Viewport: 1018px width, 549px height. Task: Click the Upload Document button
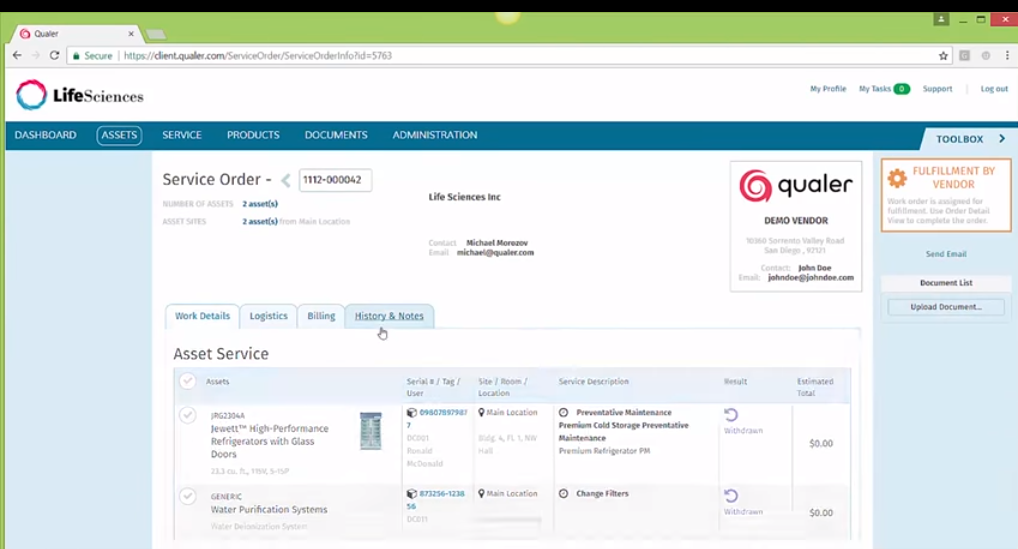pyautogui.click(x=945, y=307)
